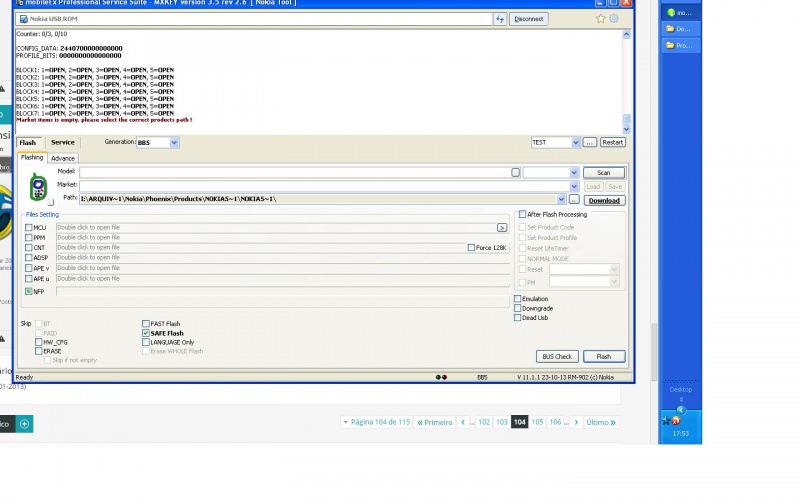
Task: Click the green phone icon
Action: [x=38, y=187]
